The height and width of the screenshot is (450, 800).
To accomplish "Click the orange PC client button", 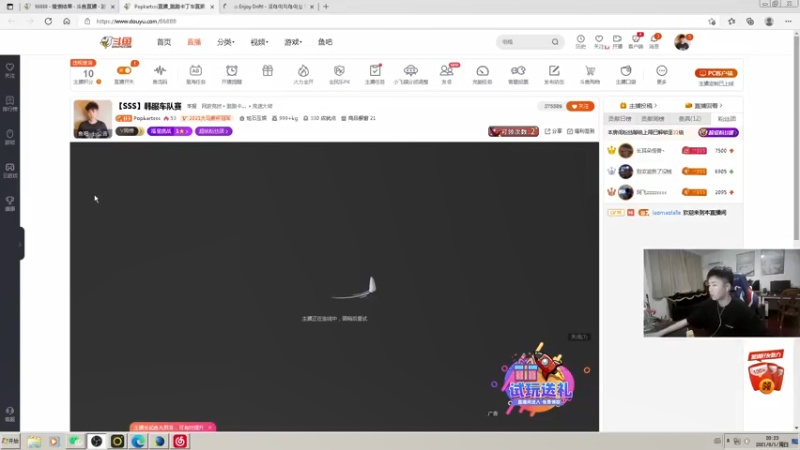I will tap(716, 73).
